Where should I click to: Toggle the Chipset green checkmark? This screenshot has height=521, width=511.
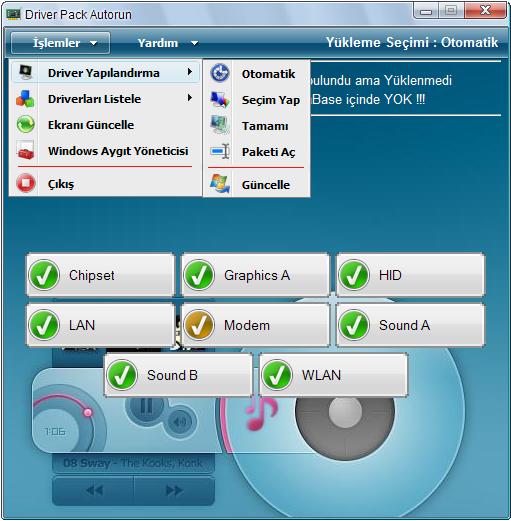[x=44, y=275]
